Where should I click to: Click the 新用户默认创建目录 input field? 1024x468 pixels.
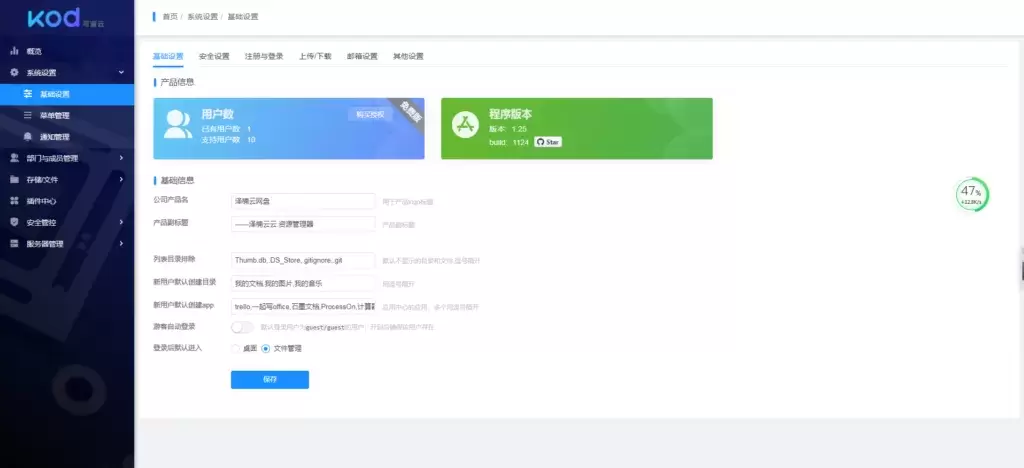303,283
